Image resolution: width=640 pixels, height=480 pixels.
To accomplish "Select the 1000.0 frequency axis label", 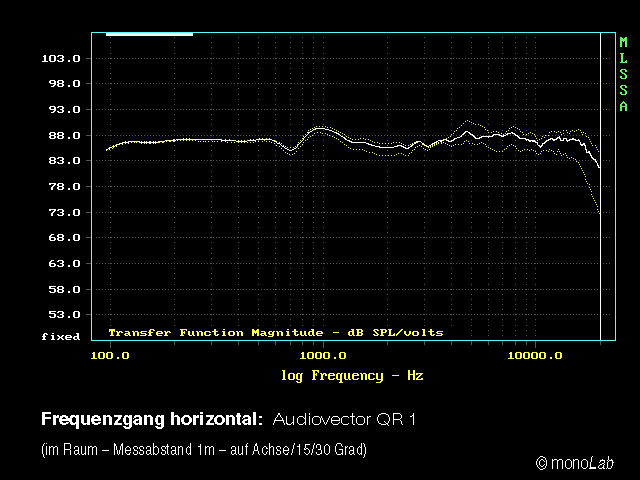I will coord(323,356).
